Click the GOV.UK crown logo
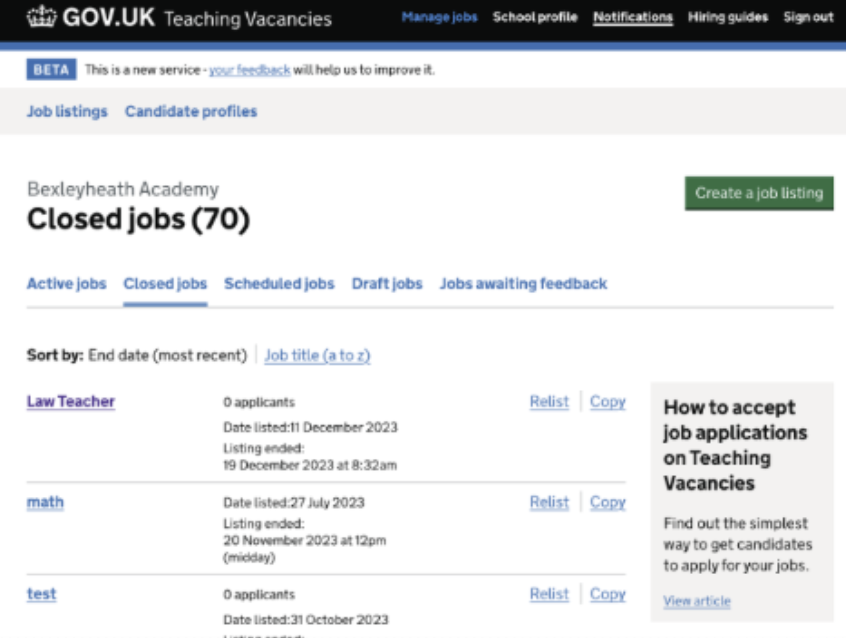The image size is (846, 638). [42, 17]
